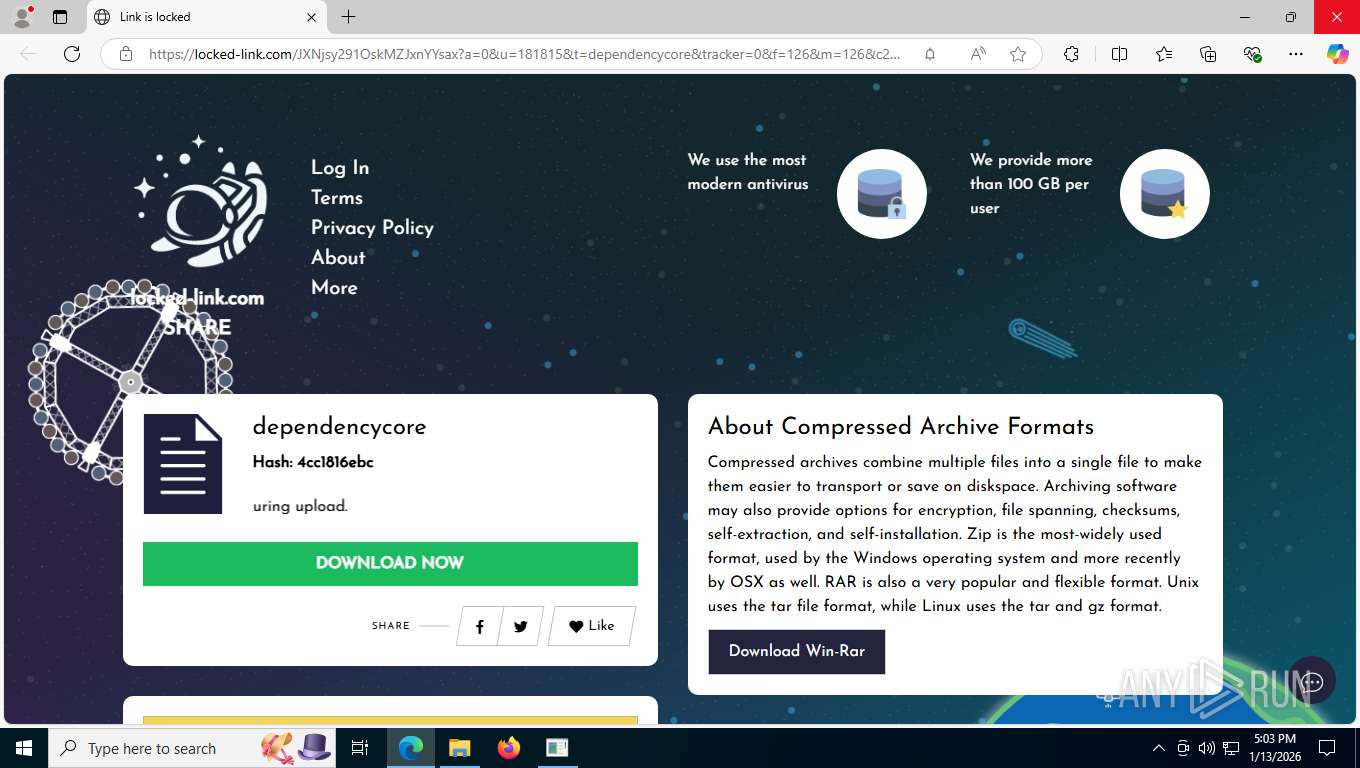Add page to favorites with the star icon
The height and width of the screenshot is (768, 1360).
(1018, 54)
